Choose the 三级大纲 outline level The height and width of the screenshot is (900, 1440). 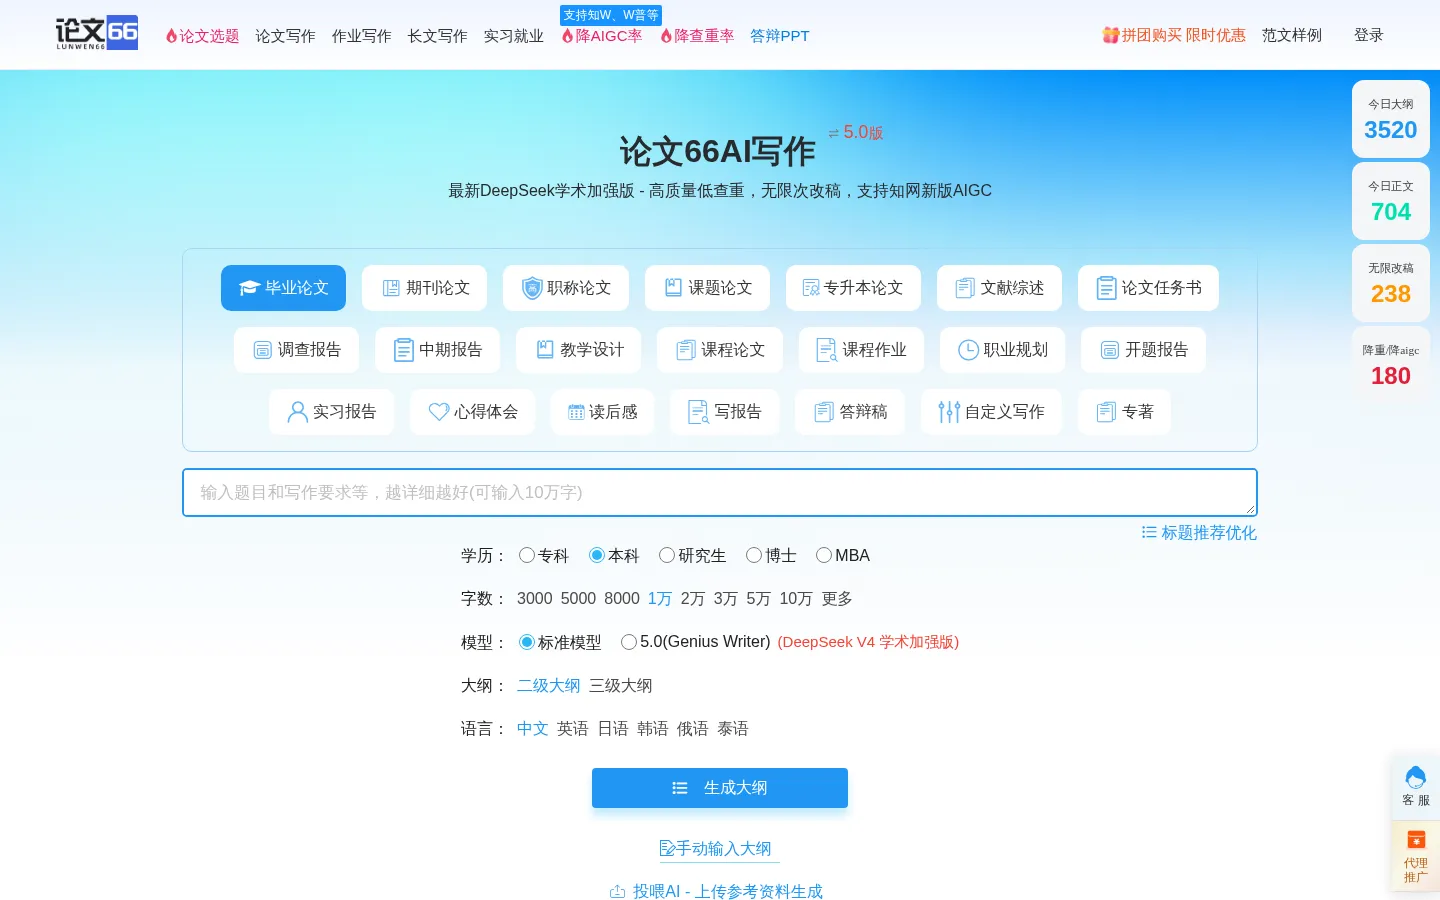coord(621,686)
